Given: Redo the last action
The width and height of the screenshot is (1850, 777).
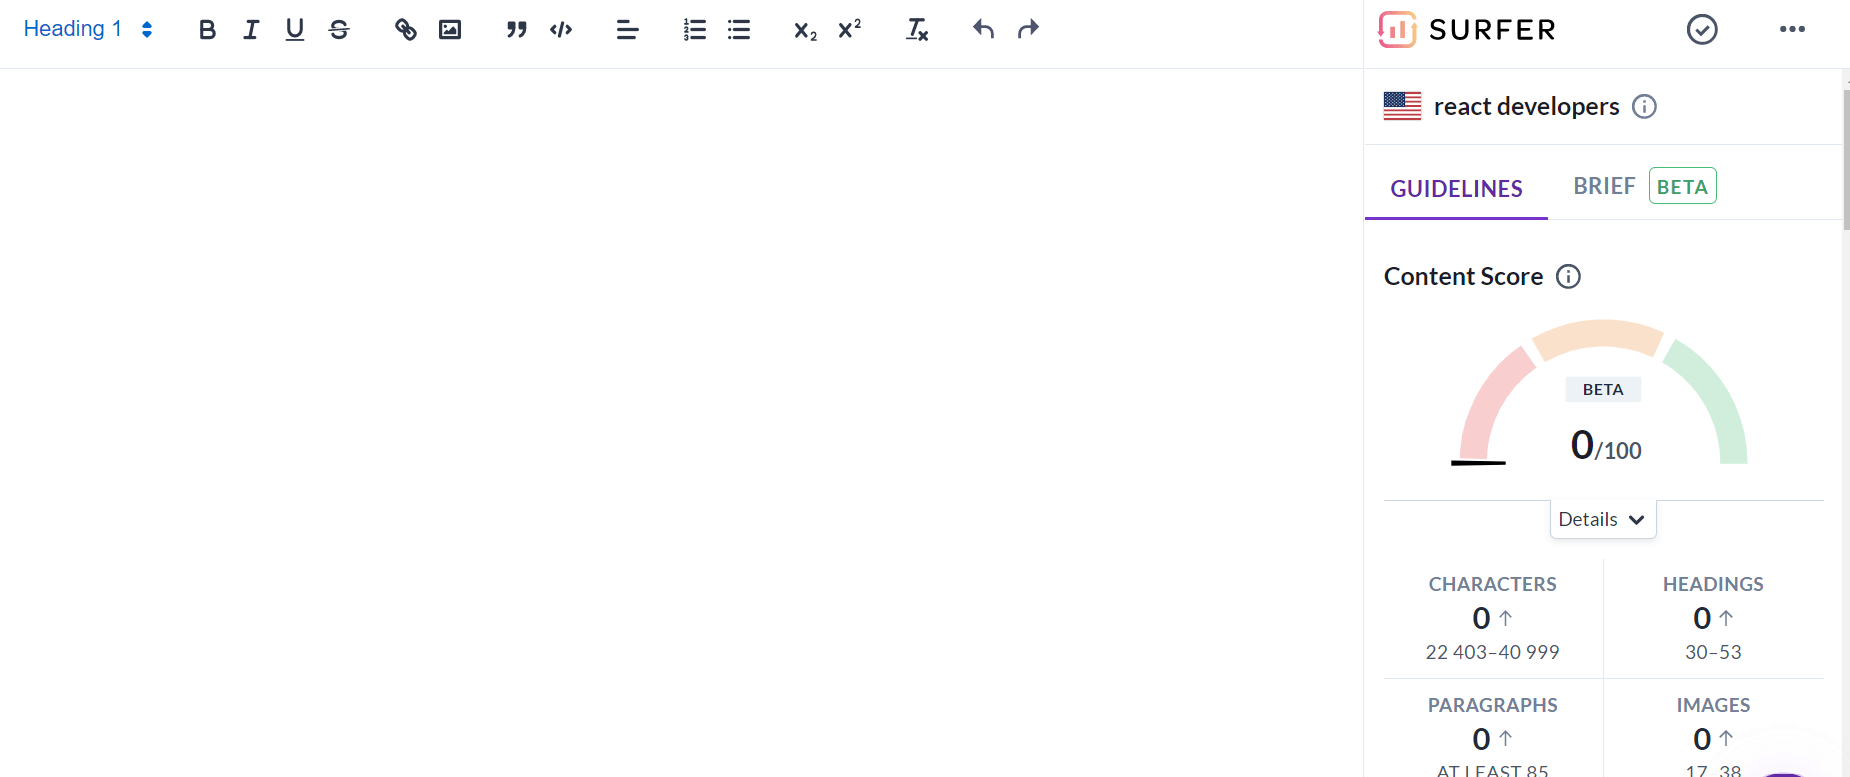Looking at the screenshot, I should (1028, 30).
